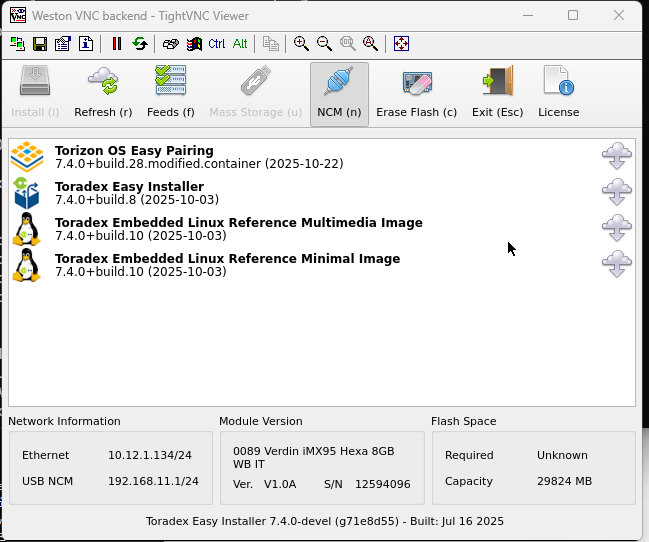Toggle the Alt key toolbar button
The image size is (649, 542).
coord(240,44)
